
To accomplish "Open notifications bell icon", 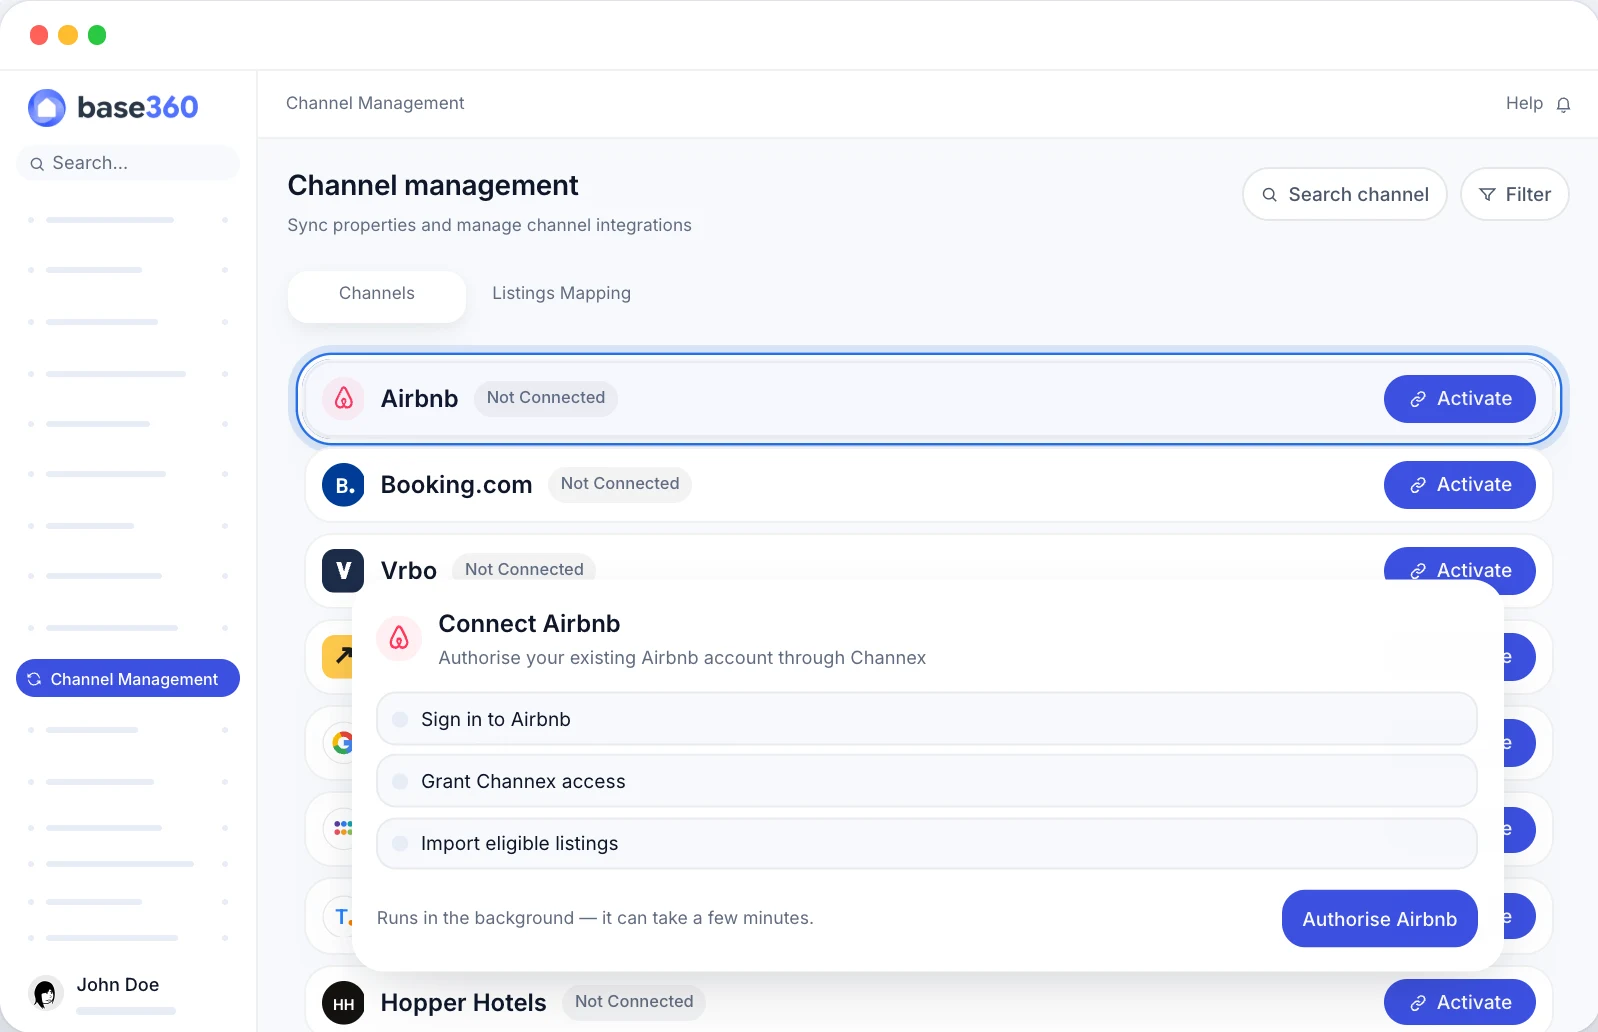I will [x=1564, y=104].
